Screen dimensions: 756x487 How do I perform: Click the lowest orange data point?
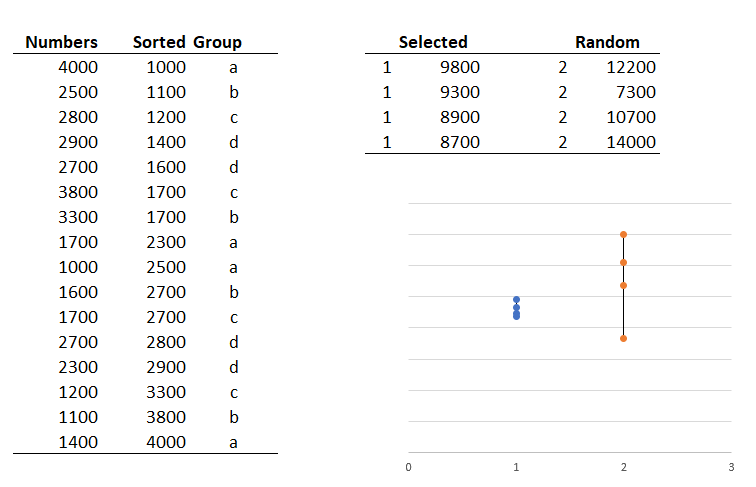pos(623,338)
